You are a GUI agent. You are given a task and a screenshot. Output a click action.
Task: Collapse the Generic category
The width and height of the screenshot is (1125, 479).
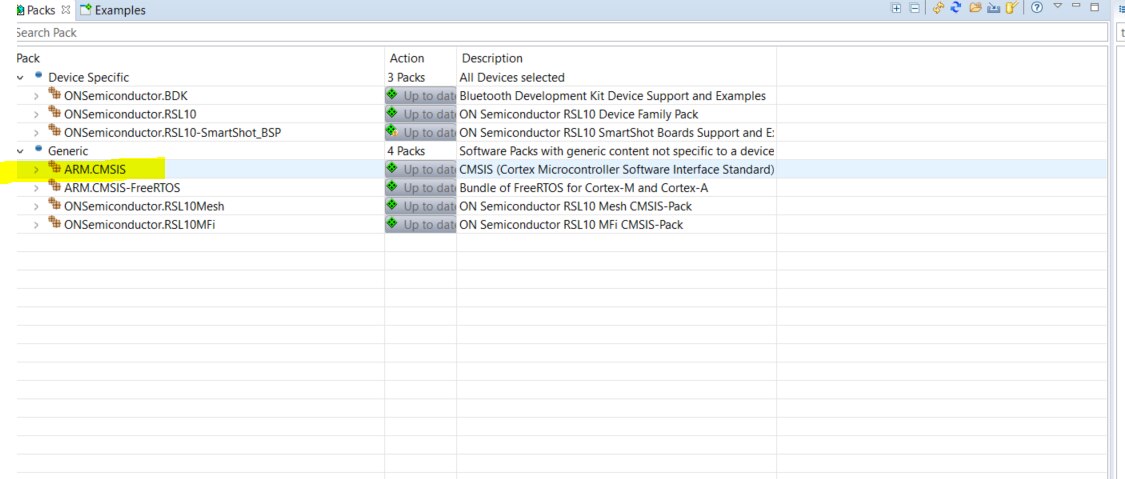[x=21, y=151]
